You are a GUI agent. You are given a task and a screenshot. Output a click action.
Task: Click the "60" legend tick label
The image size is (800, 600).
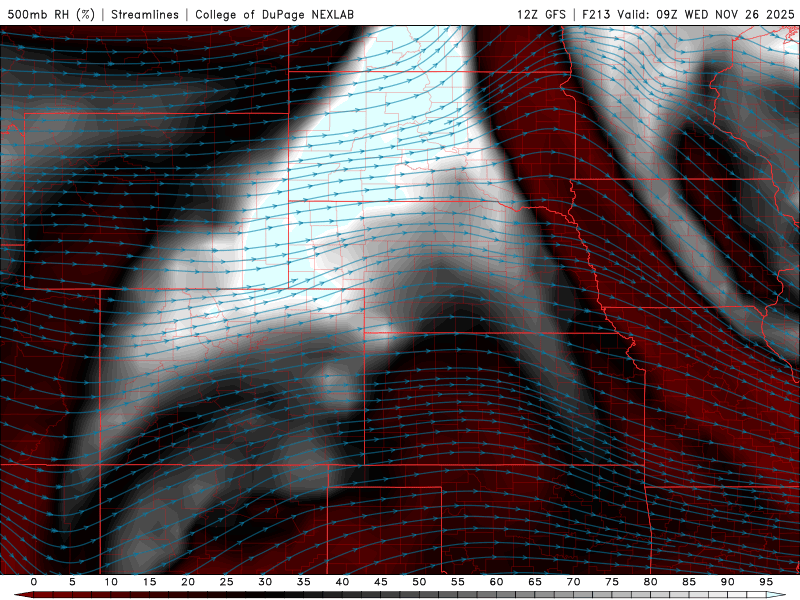click(496, 582)
